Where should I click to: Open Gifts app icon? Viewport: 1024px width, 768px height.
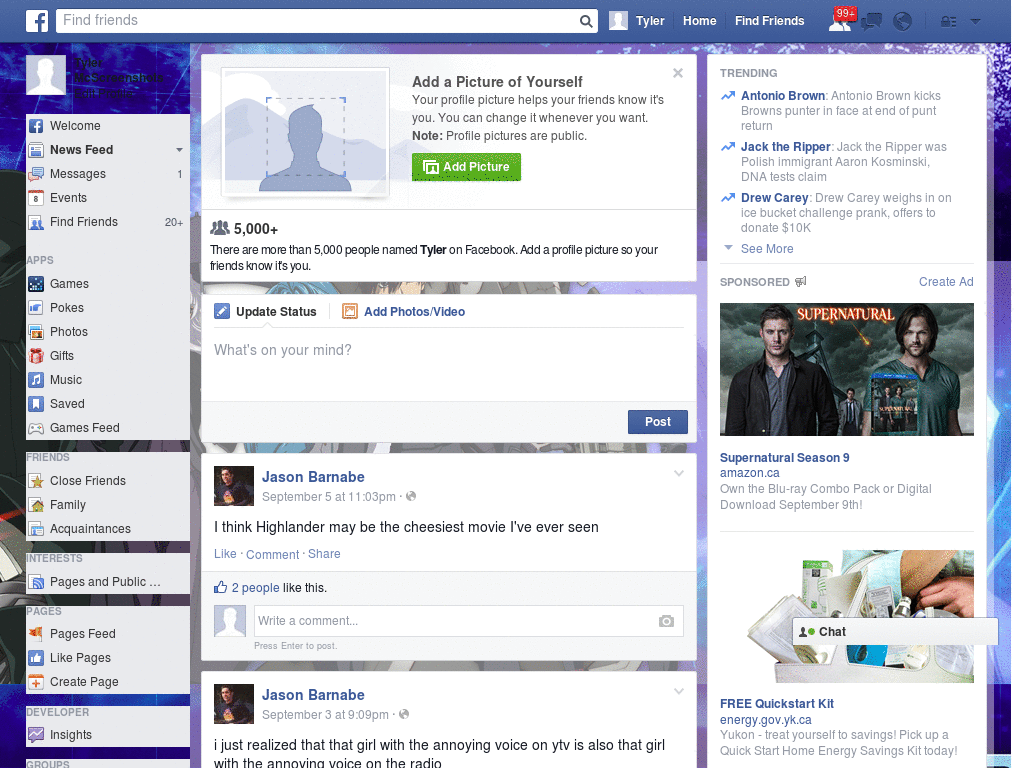[36, 356]
